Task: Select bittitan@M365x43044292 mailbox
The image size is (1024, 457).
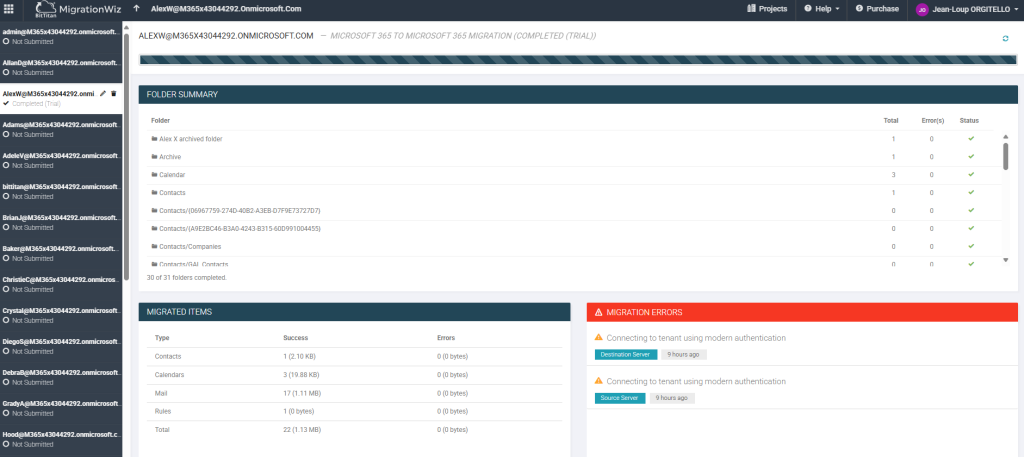Action: 61,191
